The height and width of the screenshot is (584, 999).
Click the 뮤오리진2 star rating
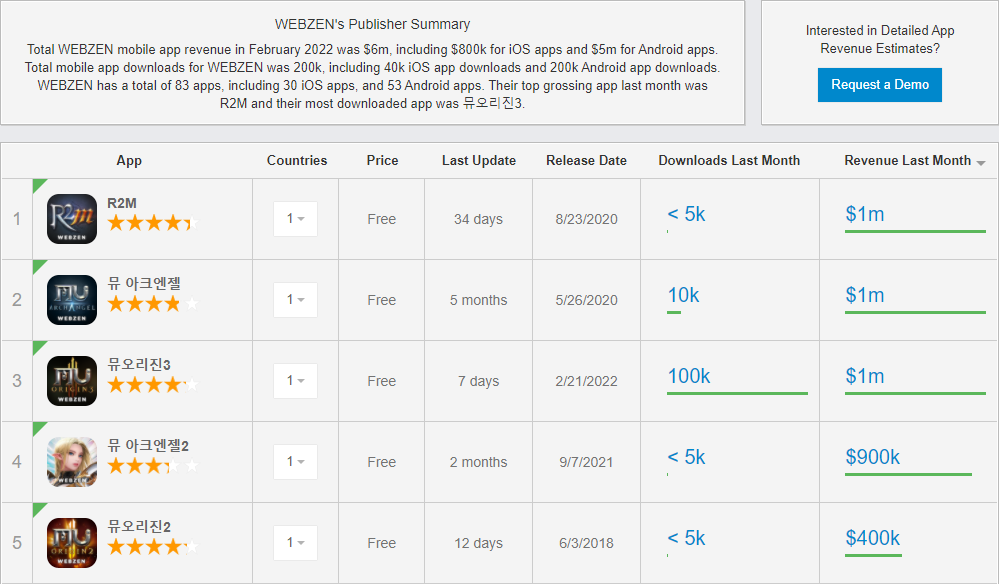click(153, 546)
